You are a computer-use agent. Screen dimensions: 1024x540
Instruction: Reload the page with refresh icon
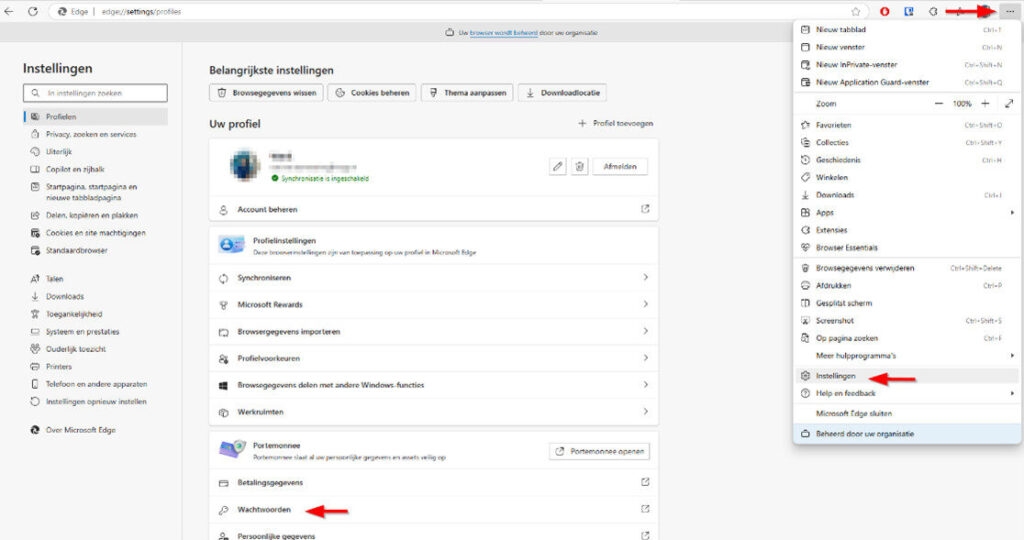[x=33, y=11]
